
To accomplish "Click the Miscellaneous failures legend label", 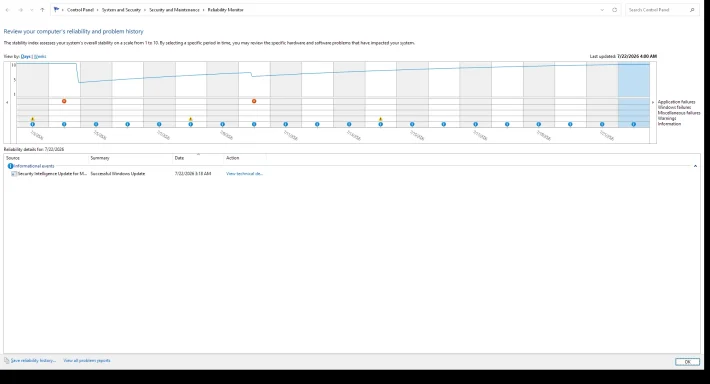I will [679, 113].
